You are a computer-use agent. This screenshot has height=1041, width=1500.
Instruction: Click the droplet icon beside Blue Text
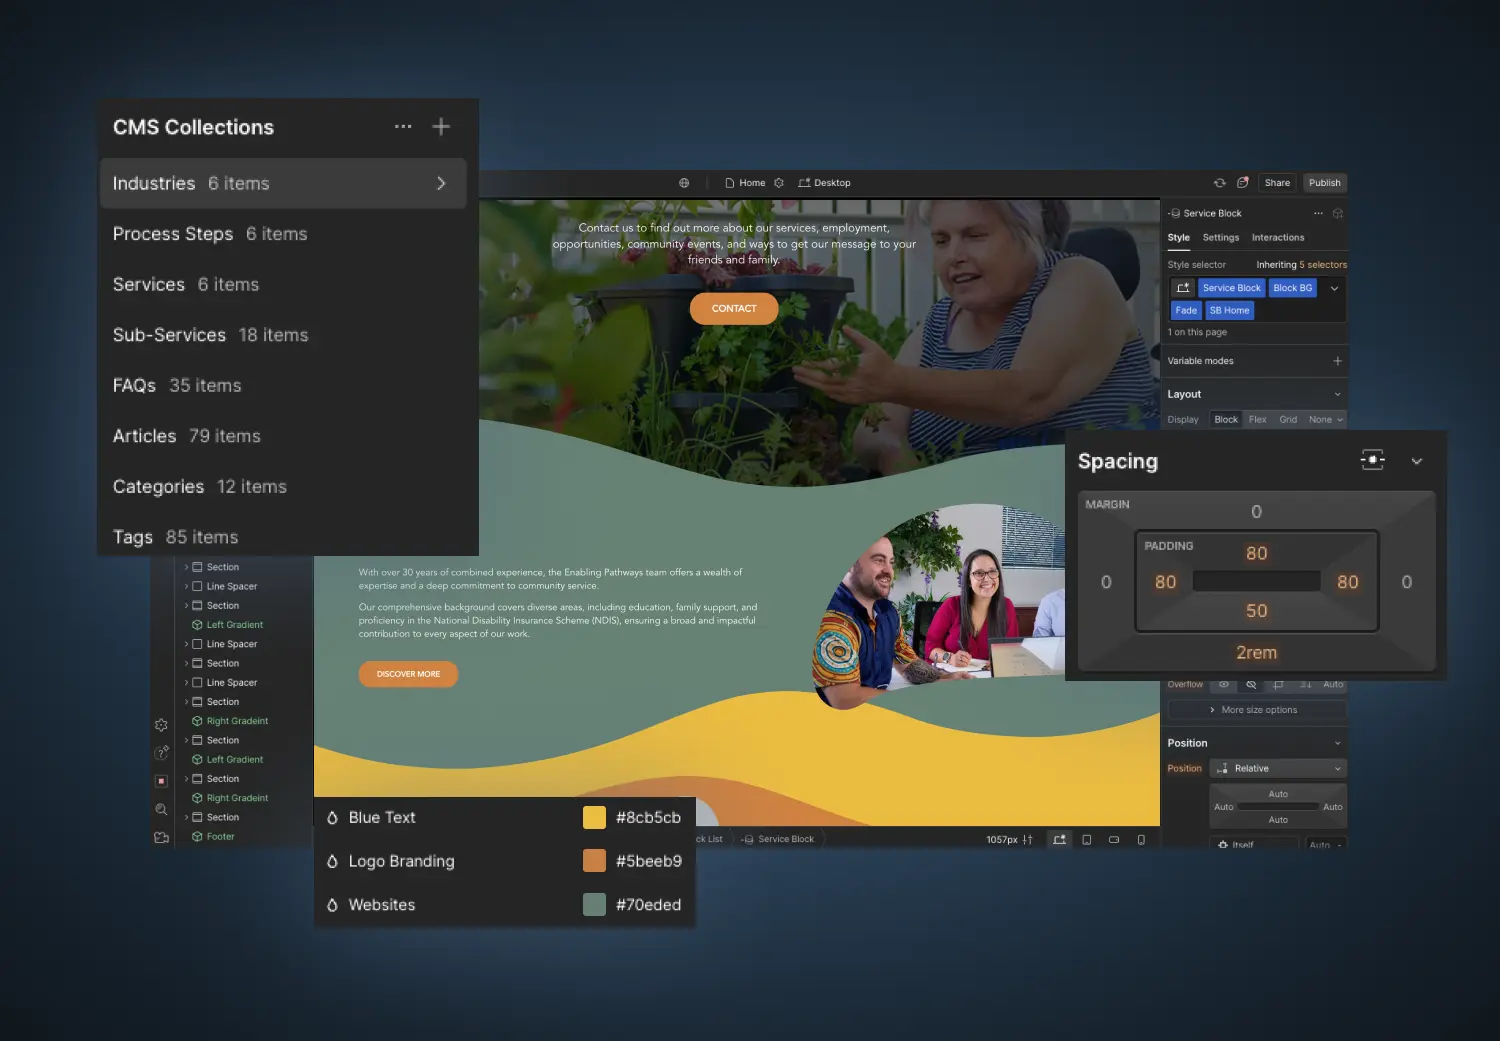tap(332, 818)
